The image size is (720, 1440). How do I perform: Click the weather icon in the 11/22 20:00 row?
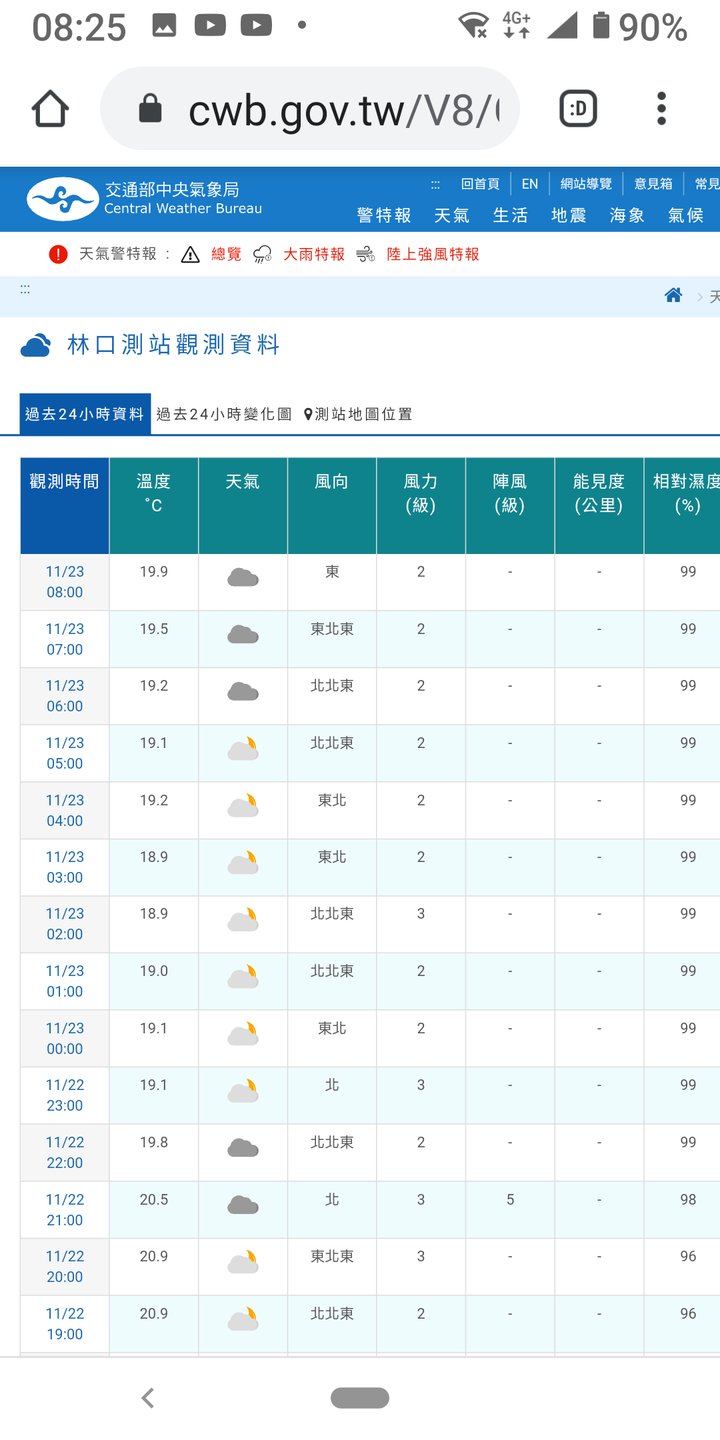[243, 1262]
